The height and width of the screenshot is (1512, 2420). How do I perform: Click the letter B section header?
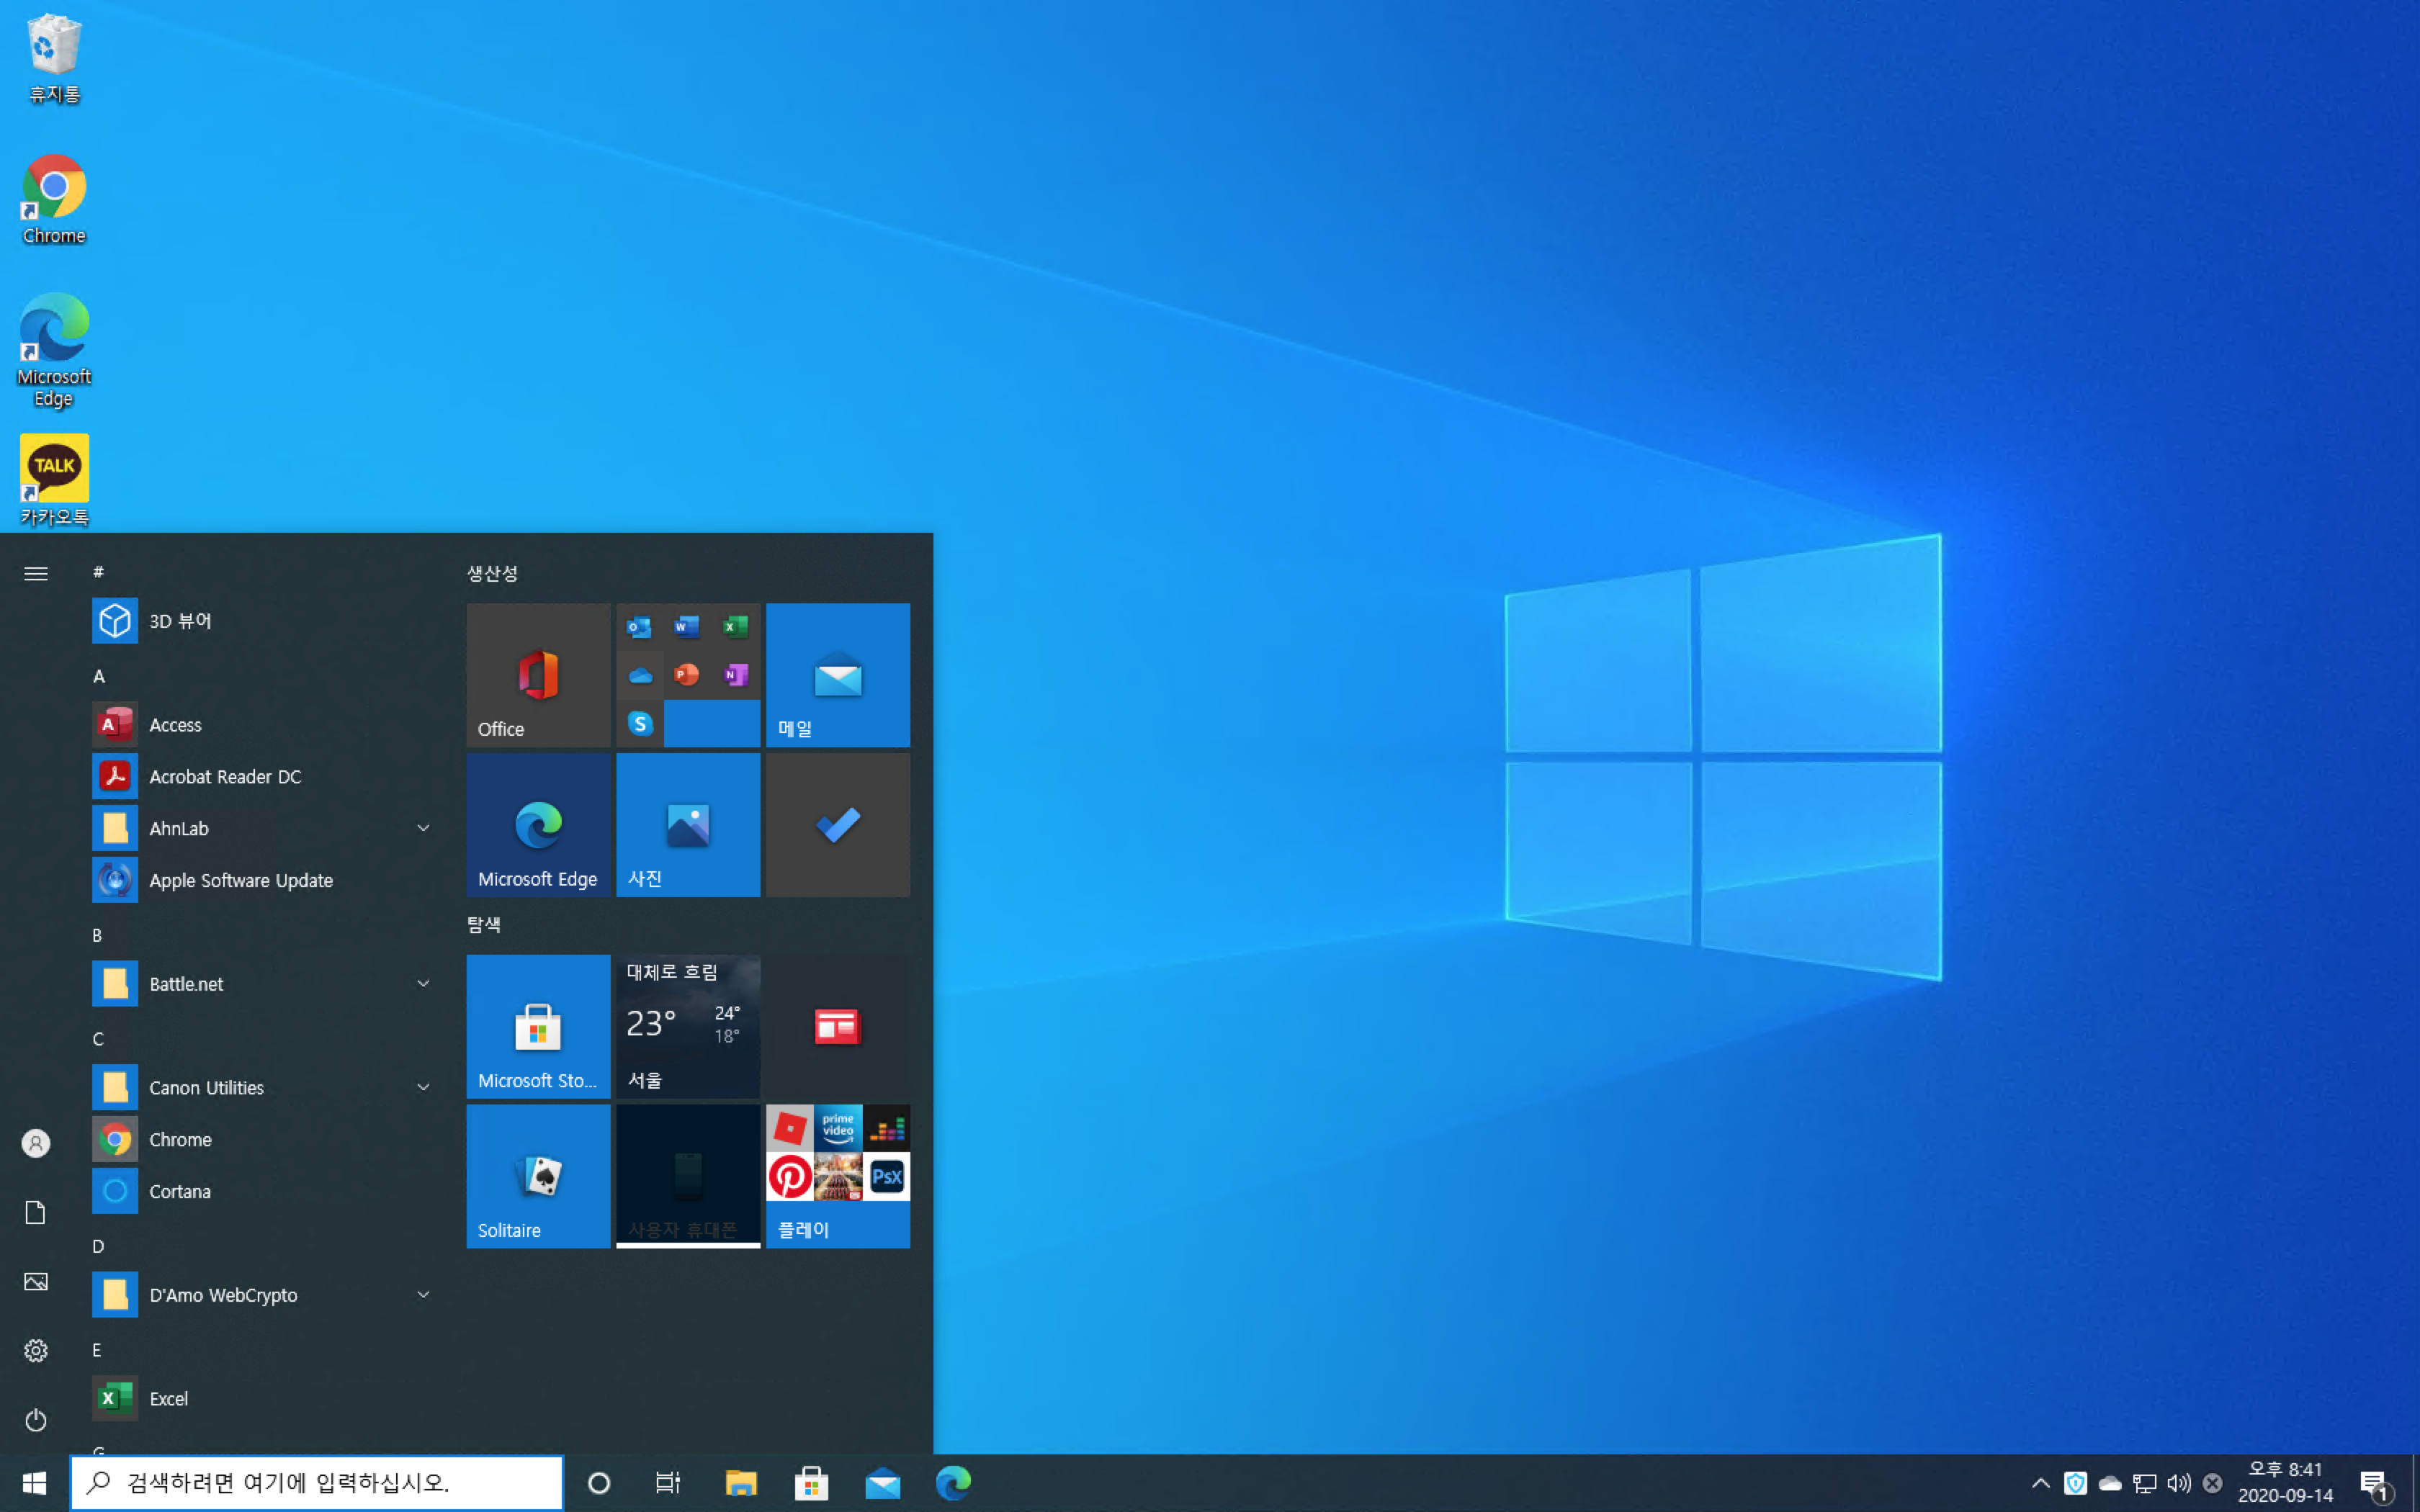[x=97, y=935]
